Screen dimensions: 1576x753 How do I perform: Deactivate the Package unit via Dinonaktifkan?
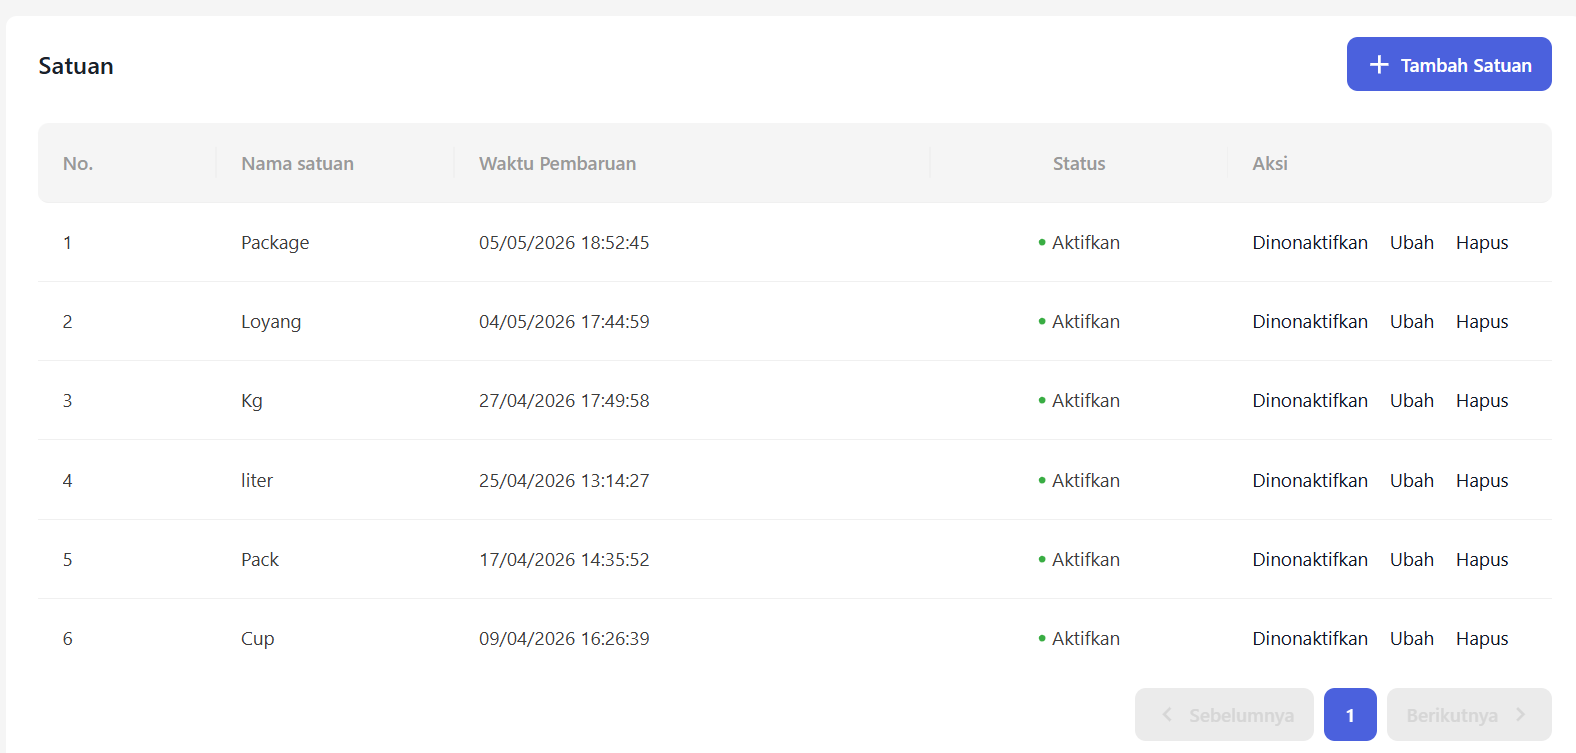(1310, 242)
